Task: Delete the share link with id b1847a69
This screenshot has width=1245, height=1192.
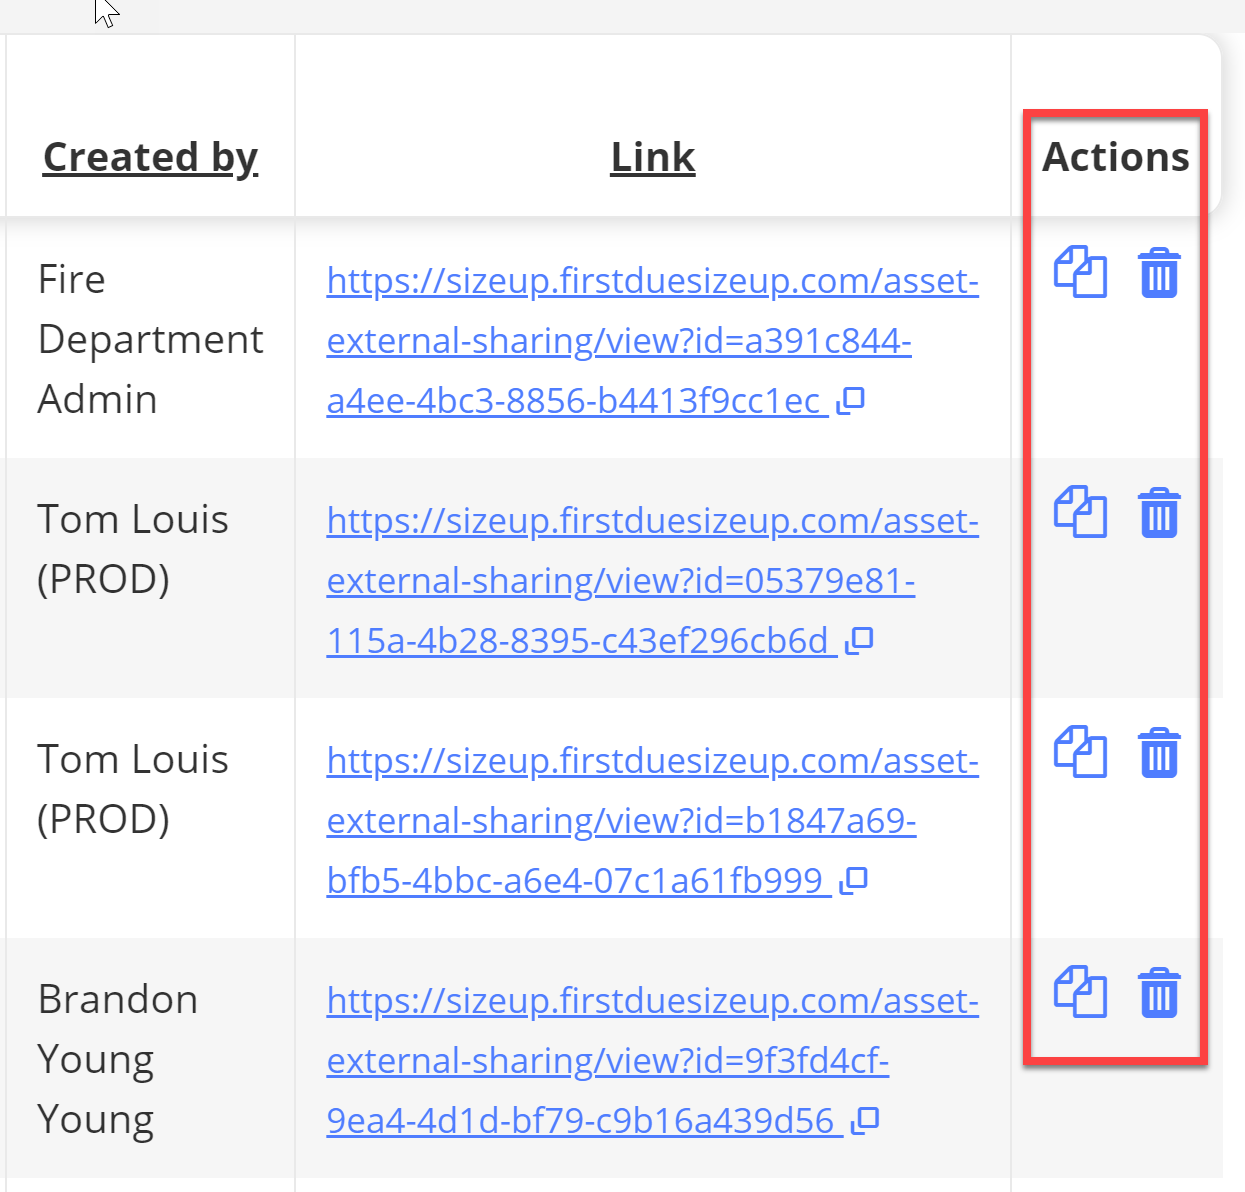Action: coord(1159,753)
